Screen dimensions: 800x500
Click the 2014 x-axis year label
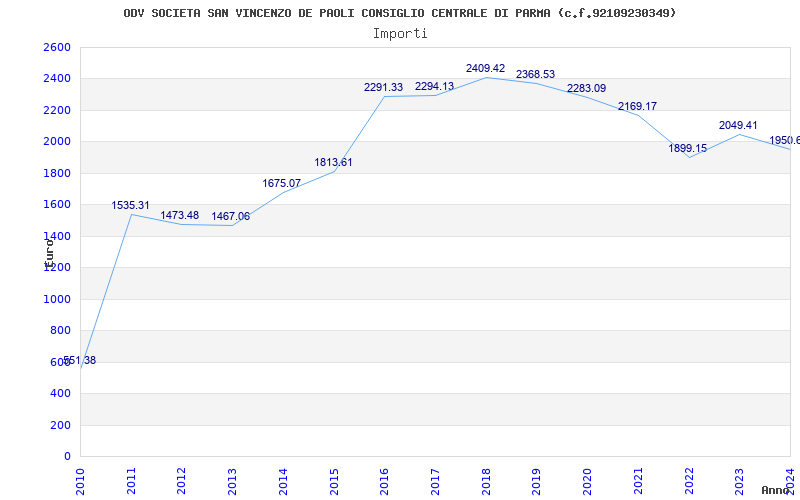pos(283,481)
